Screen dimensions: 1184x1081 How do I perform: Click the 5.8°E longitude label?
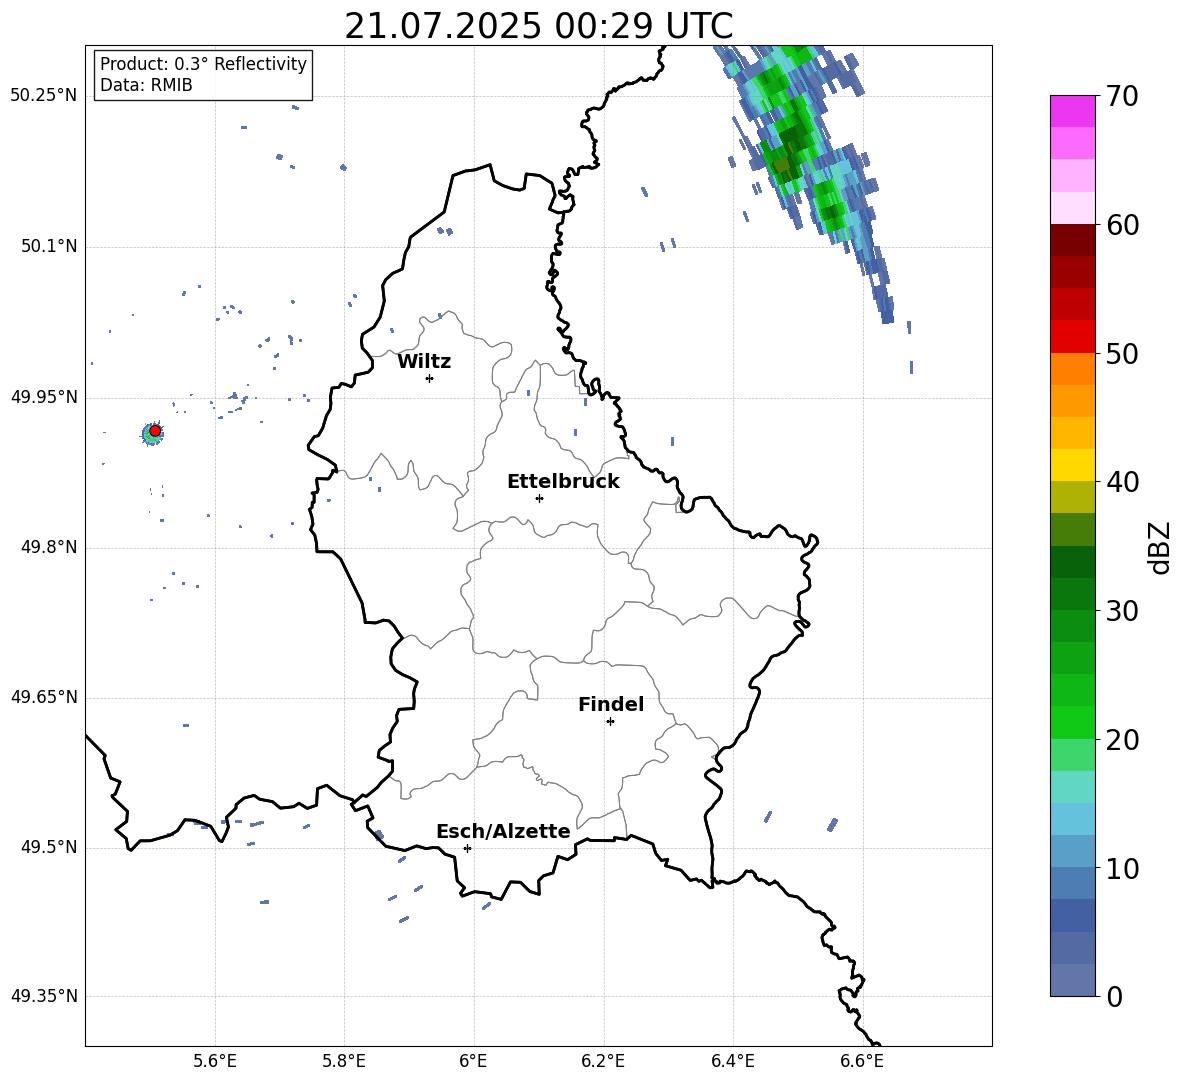click(344, 1061)
